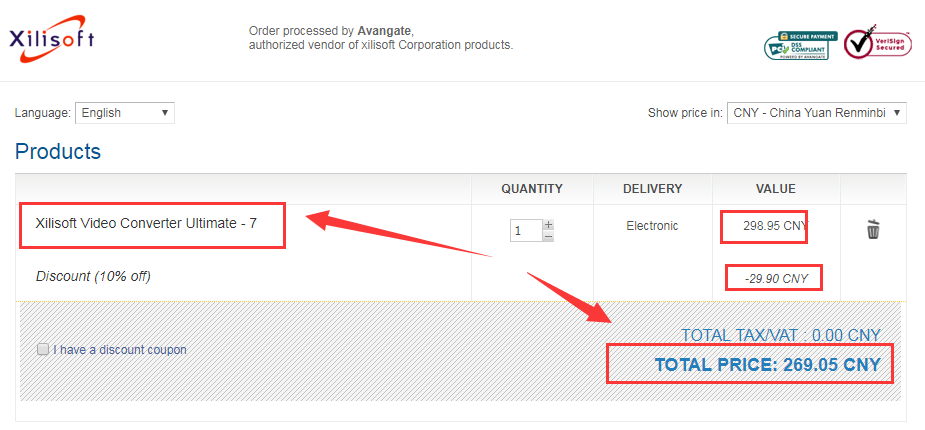
Task: Click the TOTAL PRICE: 269.05 CNY text
Action: (767, 365)
